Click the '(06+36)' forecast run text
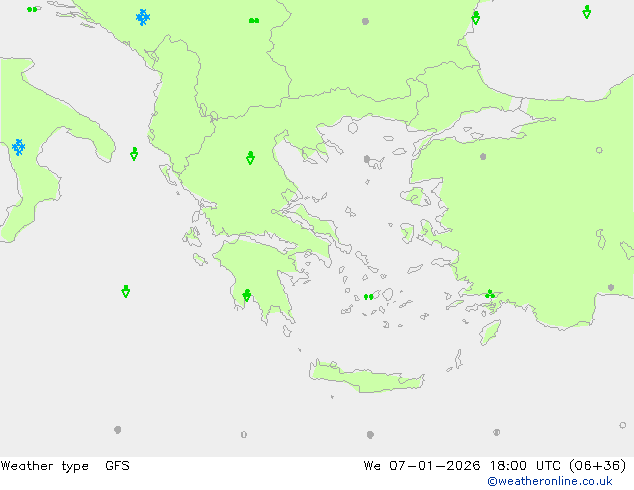Viewport: 634px width, 490px height. click(598, 466)
